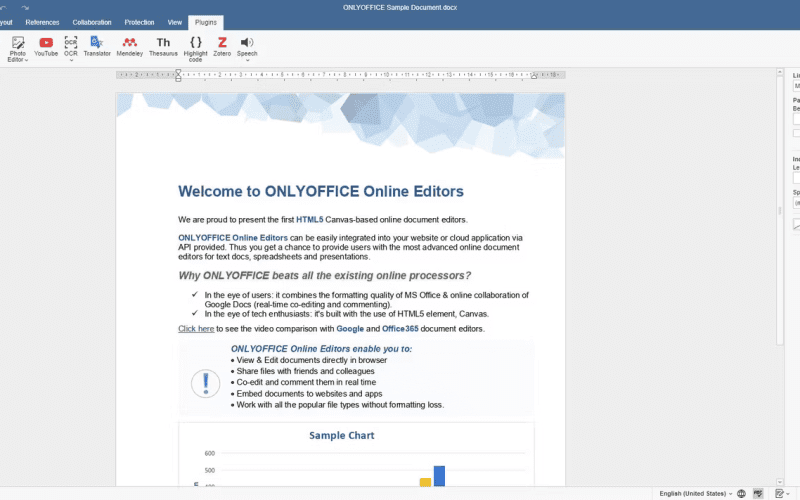
Task: Click the yellow bar in the chart
Action: pos(425,482)
